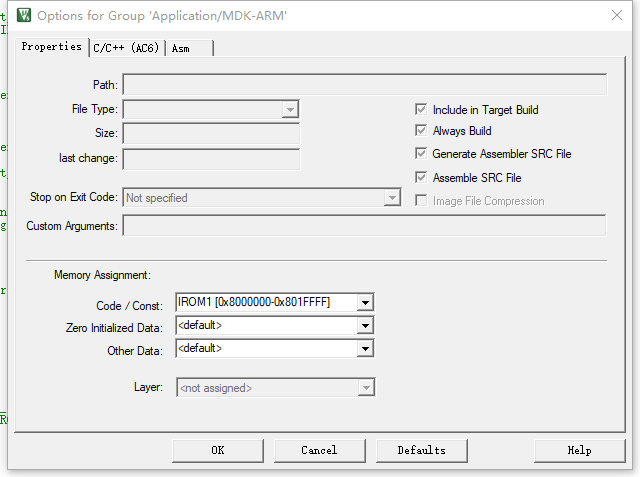Click the Generate Assembler SRC File label
Image resolution: width=640 pixels, height=477 pixels.
tap(502, 154)
